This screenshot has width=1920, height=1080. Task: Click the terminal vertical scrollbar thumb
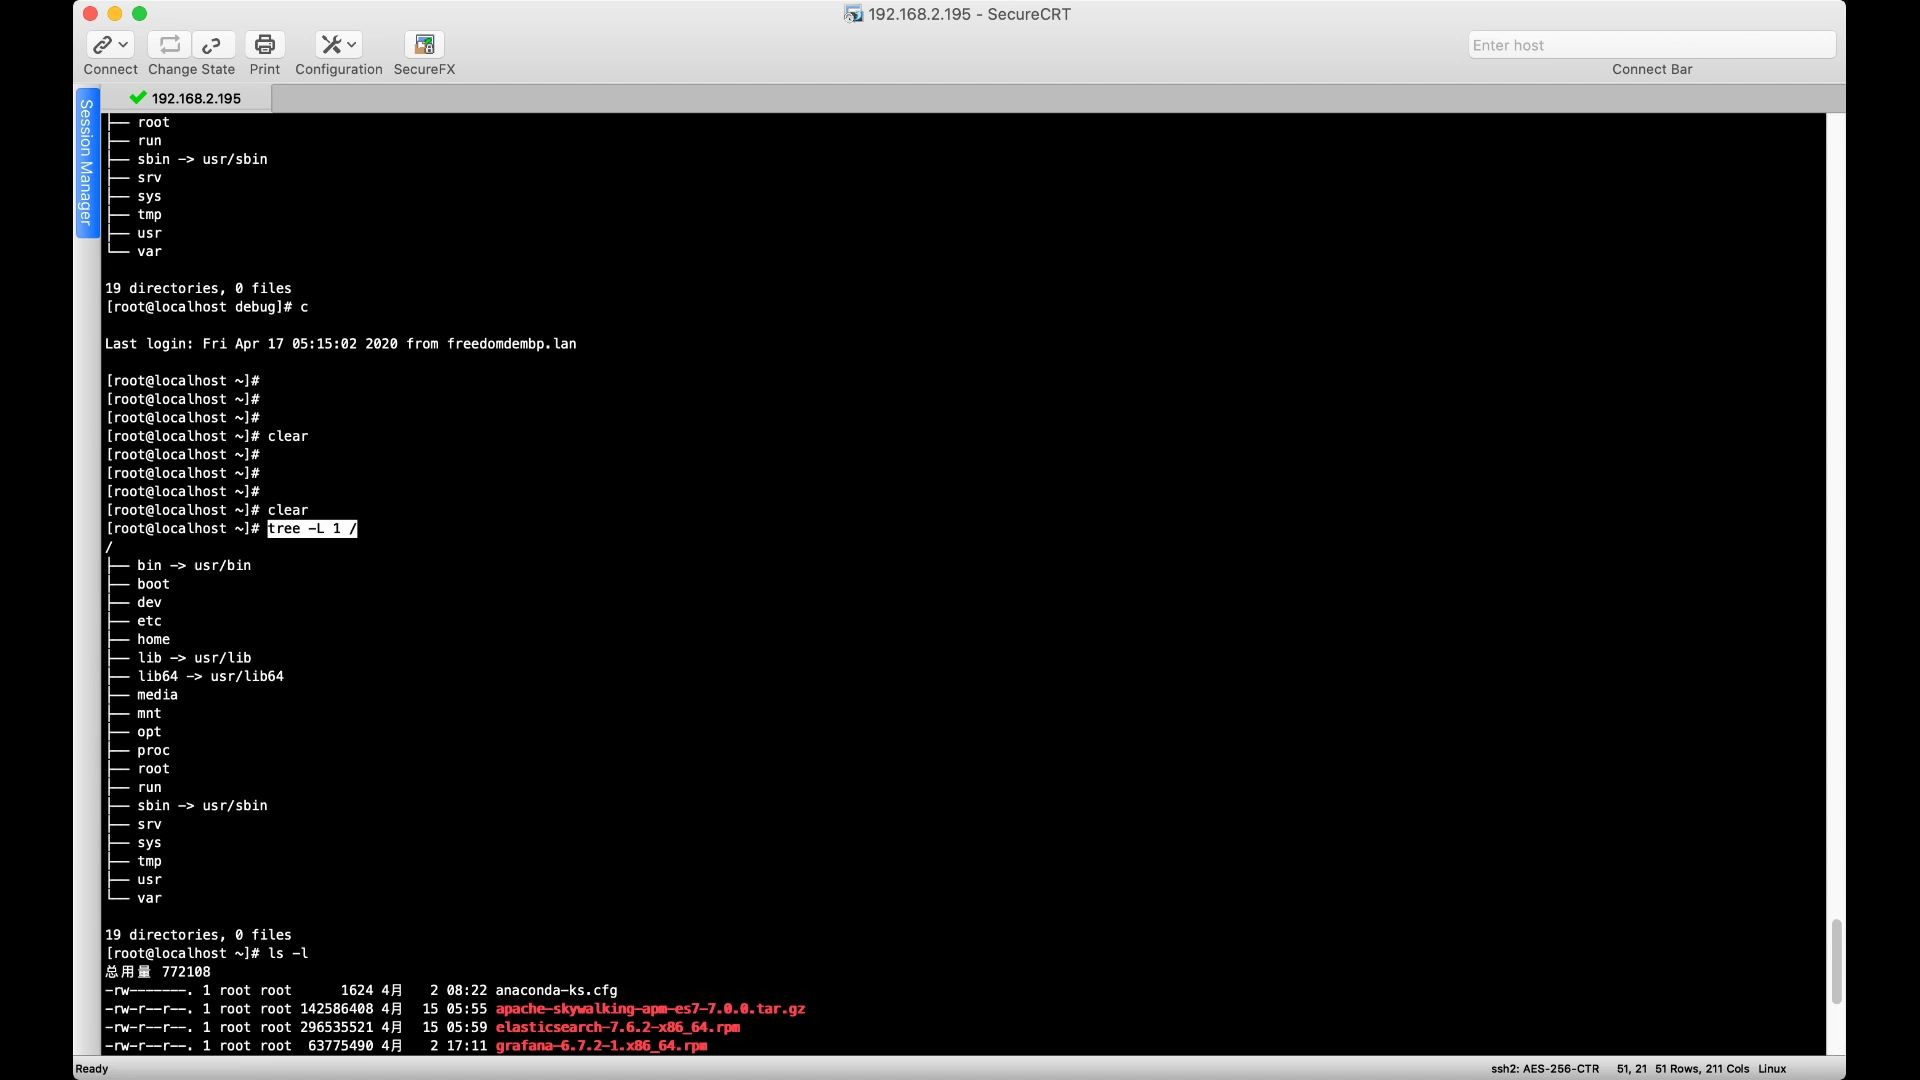coord(1836,961)
